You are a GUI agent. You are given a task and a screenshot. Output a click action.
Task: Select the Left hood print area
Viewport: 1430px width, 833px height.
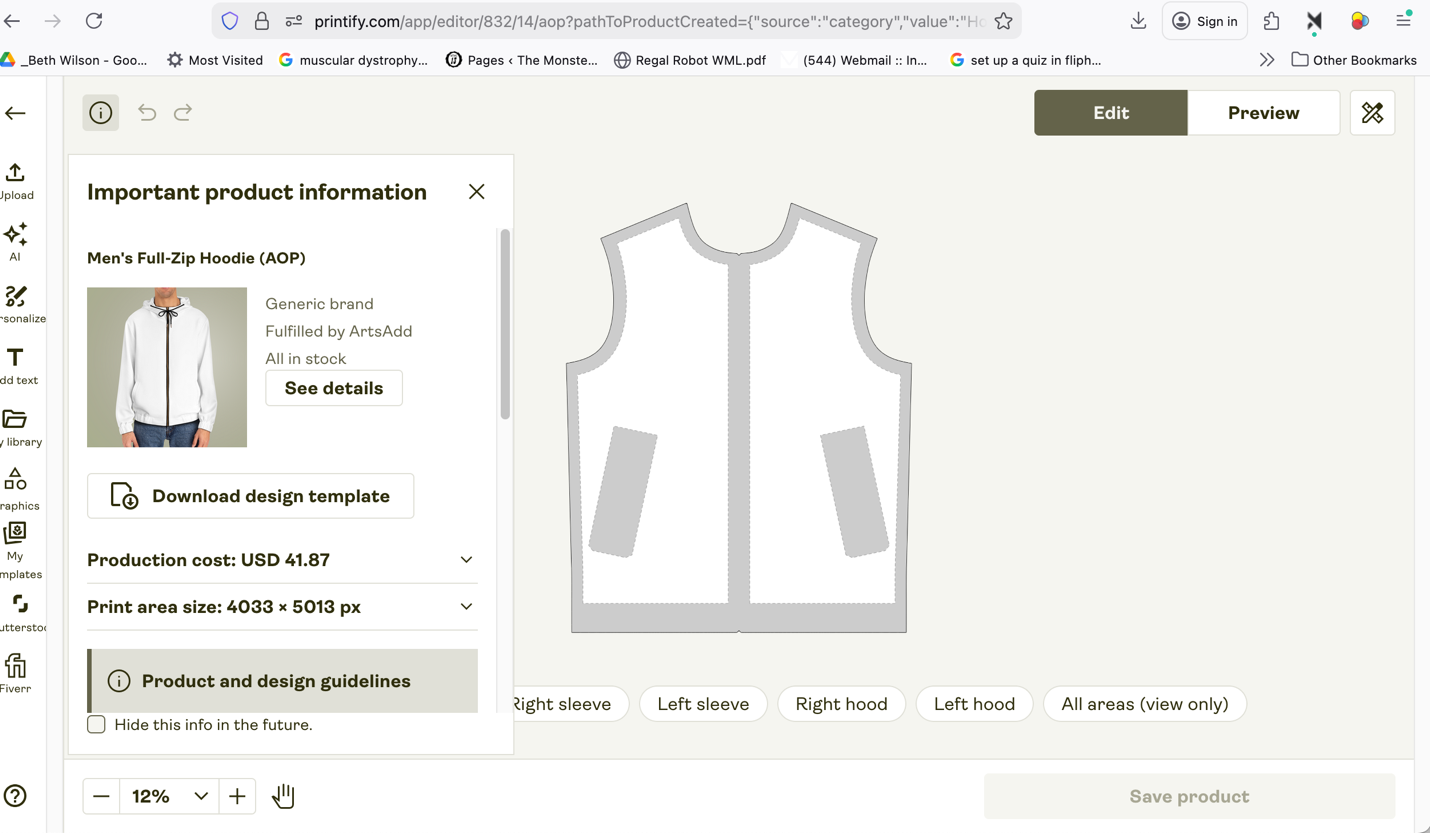coord(974,704)
